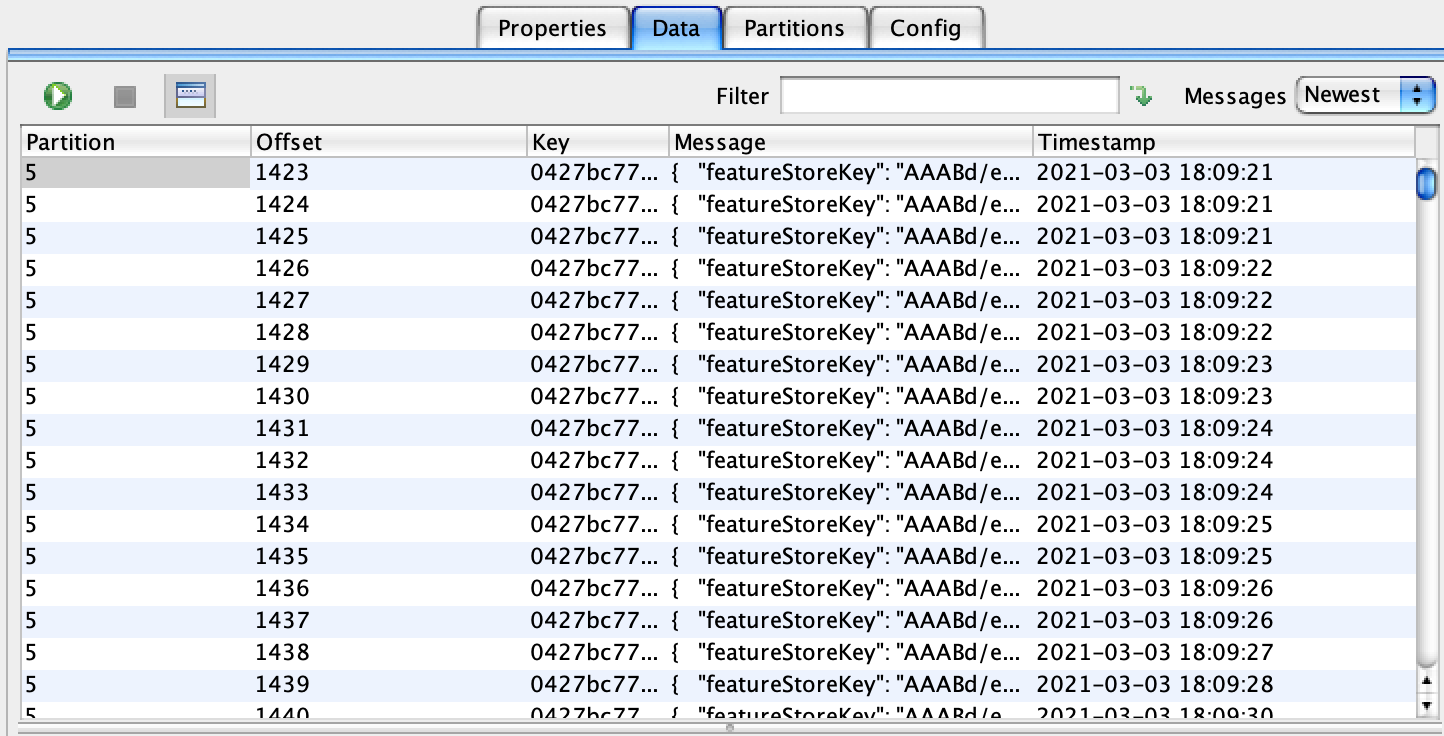Click the green arrow apply filter icon
Image resolution: width=1444 pixels, height=736 pixels.
point(1141,96)
